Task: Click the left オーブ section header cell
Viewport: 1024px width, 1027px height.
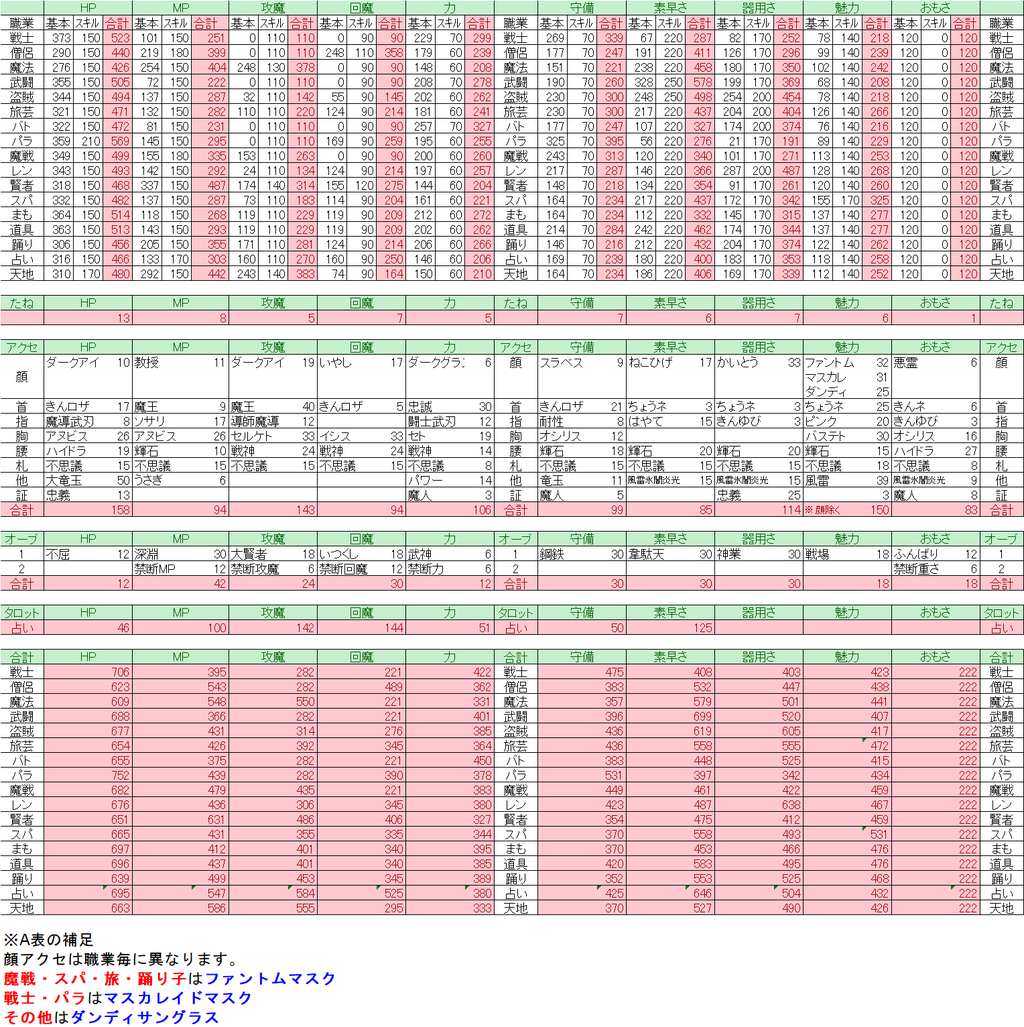Action: pos(22,539)
